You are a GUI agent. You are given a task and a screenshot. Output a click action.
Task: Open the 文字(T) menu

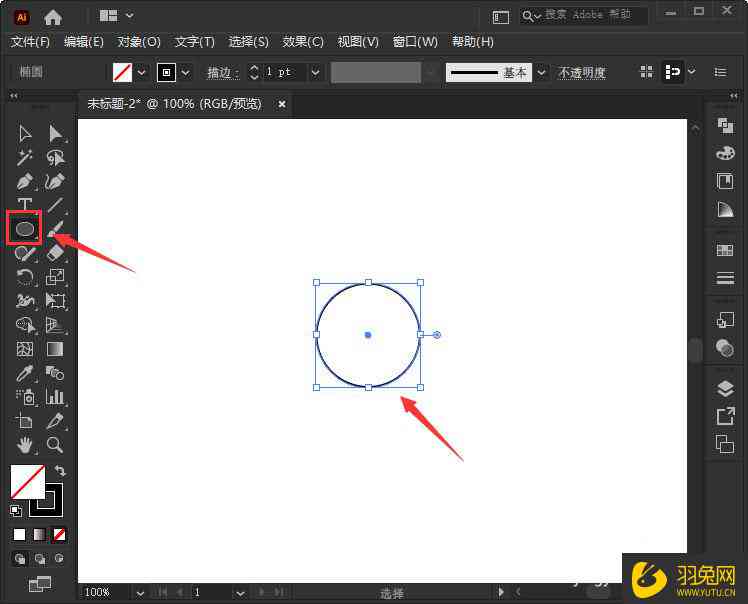pyautogui.click(x=195, y=42)
